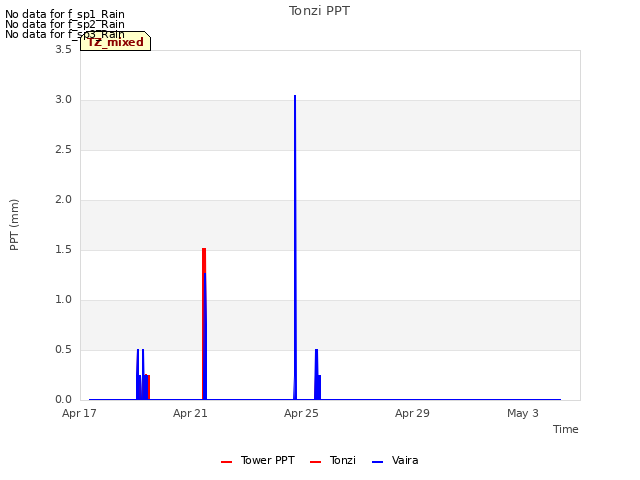Click the Time x-axis title
Image resolution: width=640 pixels, height=480 pixels.
coord(566,429)
